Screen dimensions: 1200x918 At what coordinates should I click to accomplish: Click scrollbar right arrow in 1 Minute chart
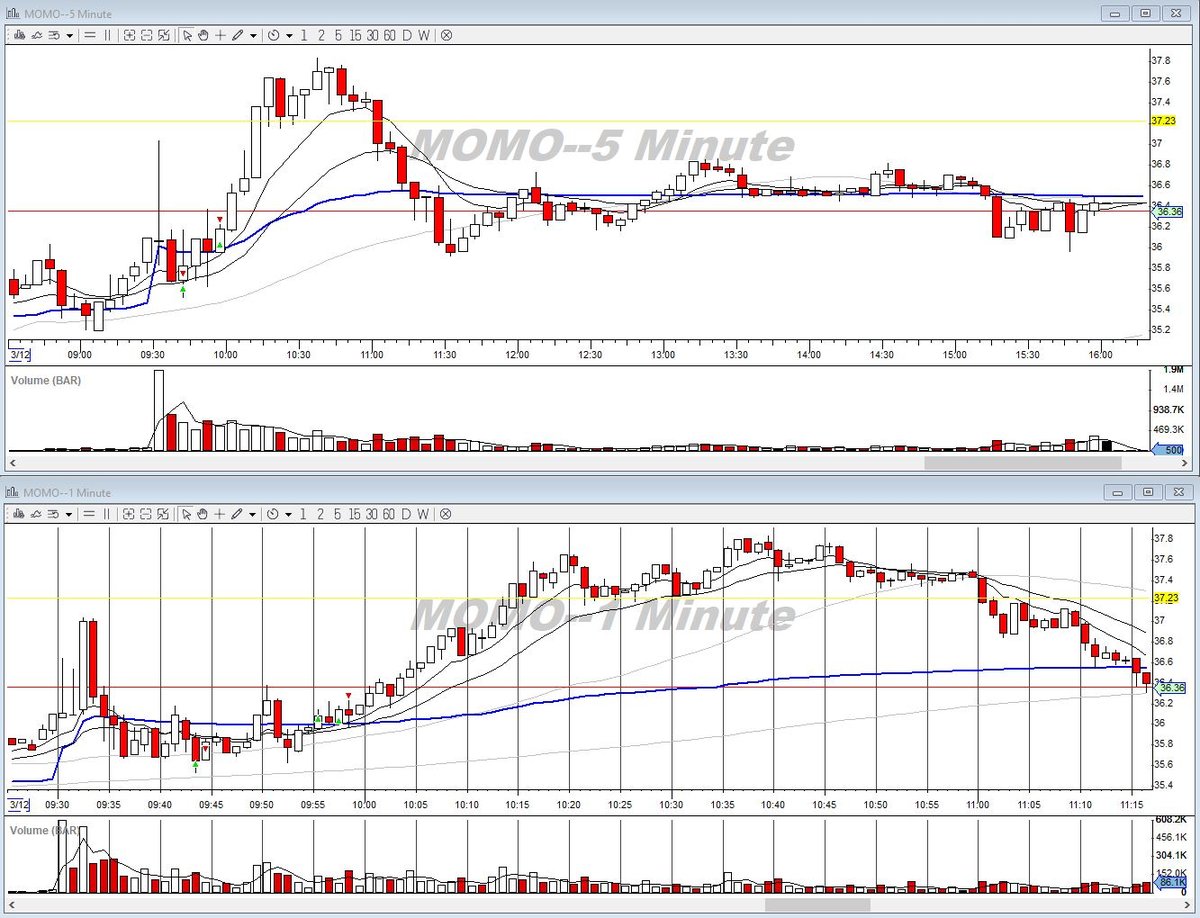pyautogui.click(x=1187, y=905)
